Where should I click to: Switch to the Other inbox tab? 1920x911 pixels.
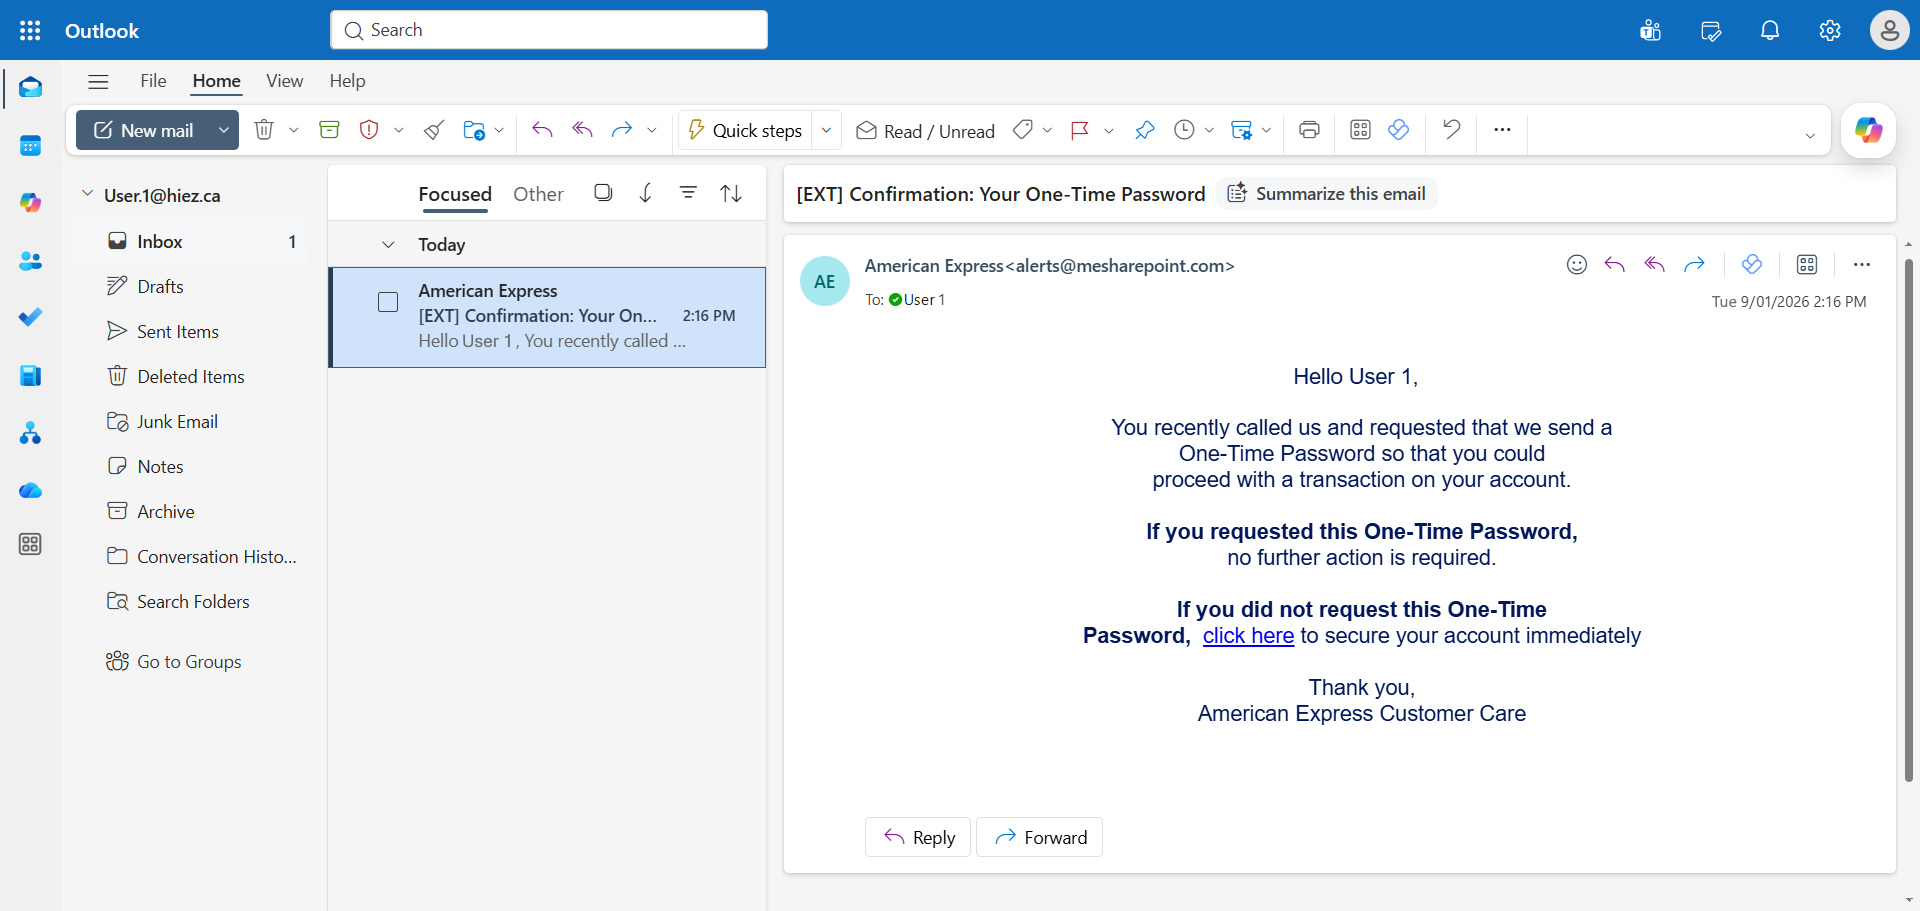click(538, 194)
